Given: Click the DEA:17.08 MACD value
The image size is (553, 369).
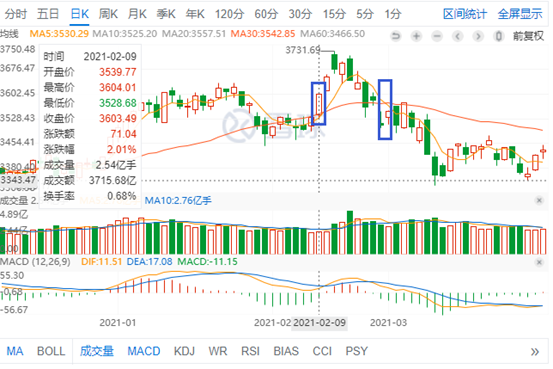Looking at the screenshot, I should (150, 262).
